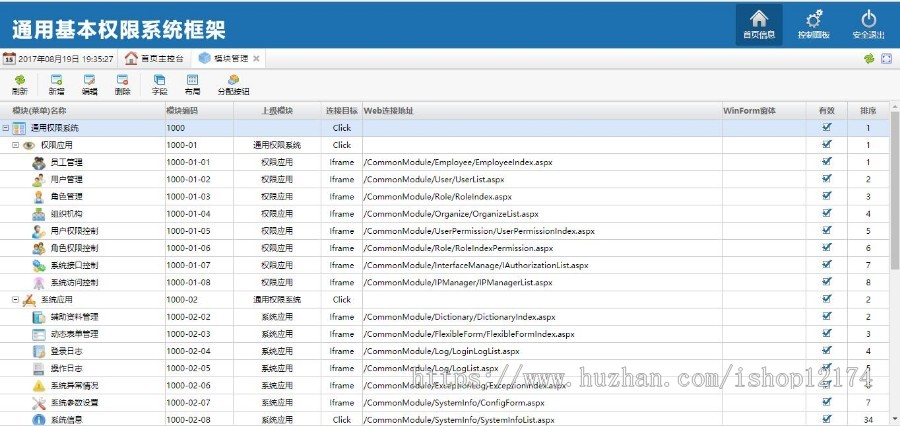Click the /CommonModule/IPManager/IPManagerList.aspx address cell
Screen dimensions: 900x426
[x=542, y=282]
